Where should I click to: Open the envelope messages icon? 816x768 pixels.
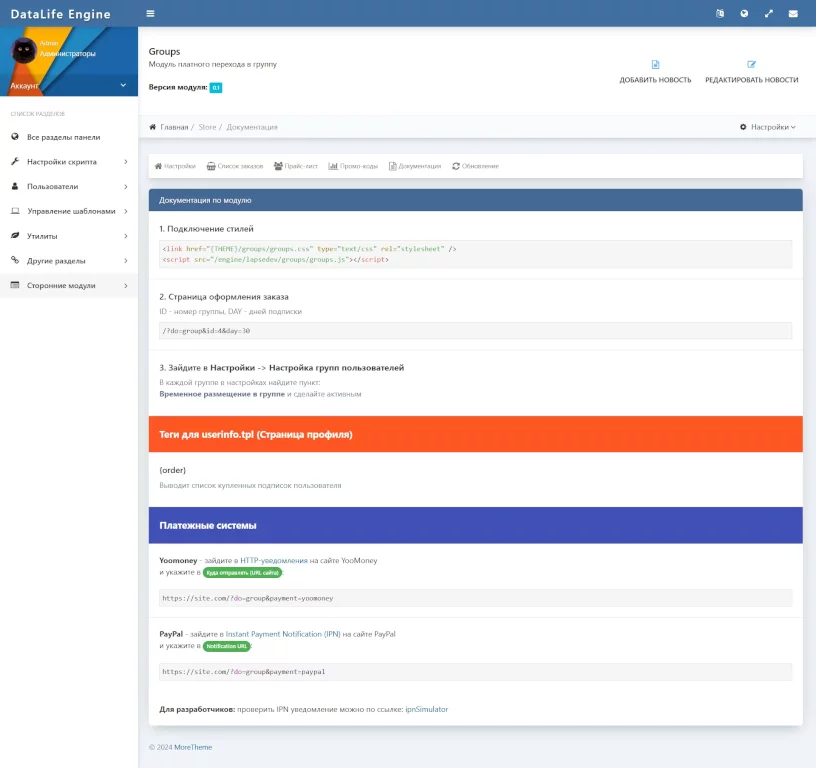[x=793, y=14]
